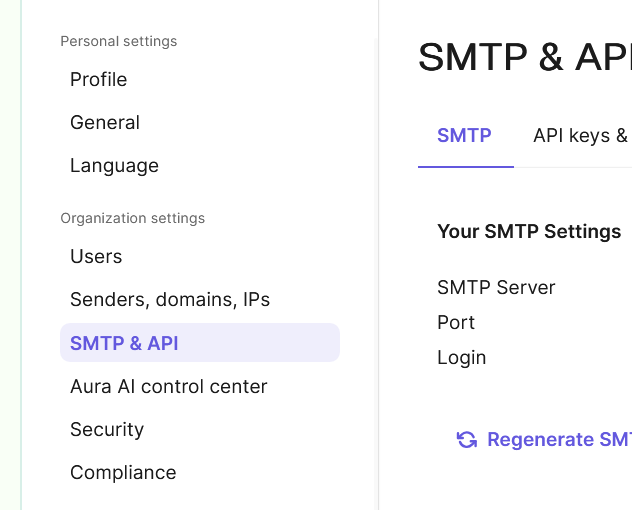Image resolution: width=632 pixels, height=510 pixels.
Task: Click the Your SMTP Settings heading
Action: pyautogui.click(x=529, y=232)
